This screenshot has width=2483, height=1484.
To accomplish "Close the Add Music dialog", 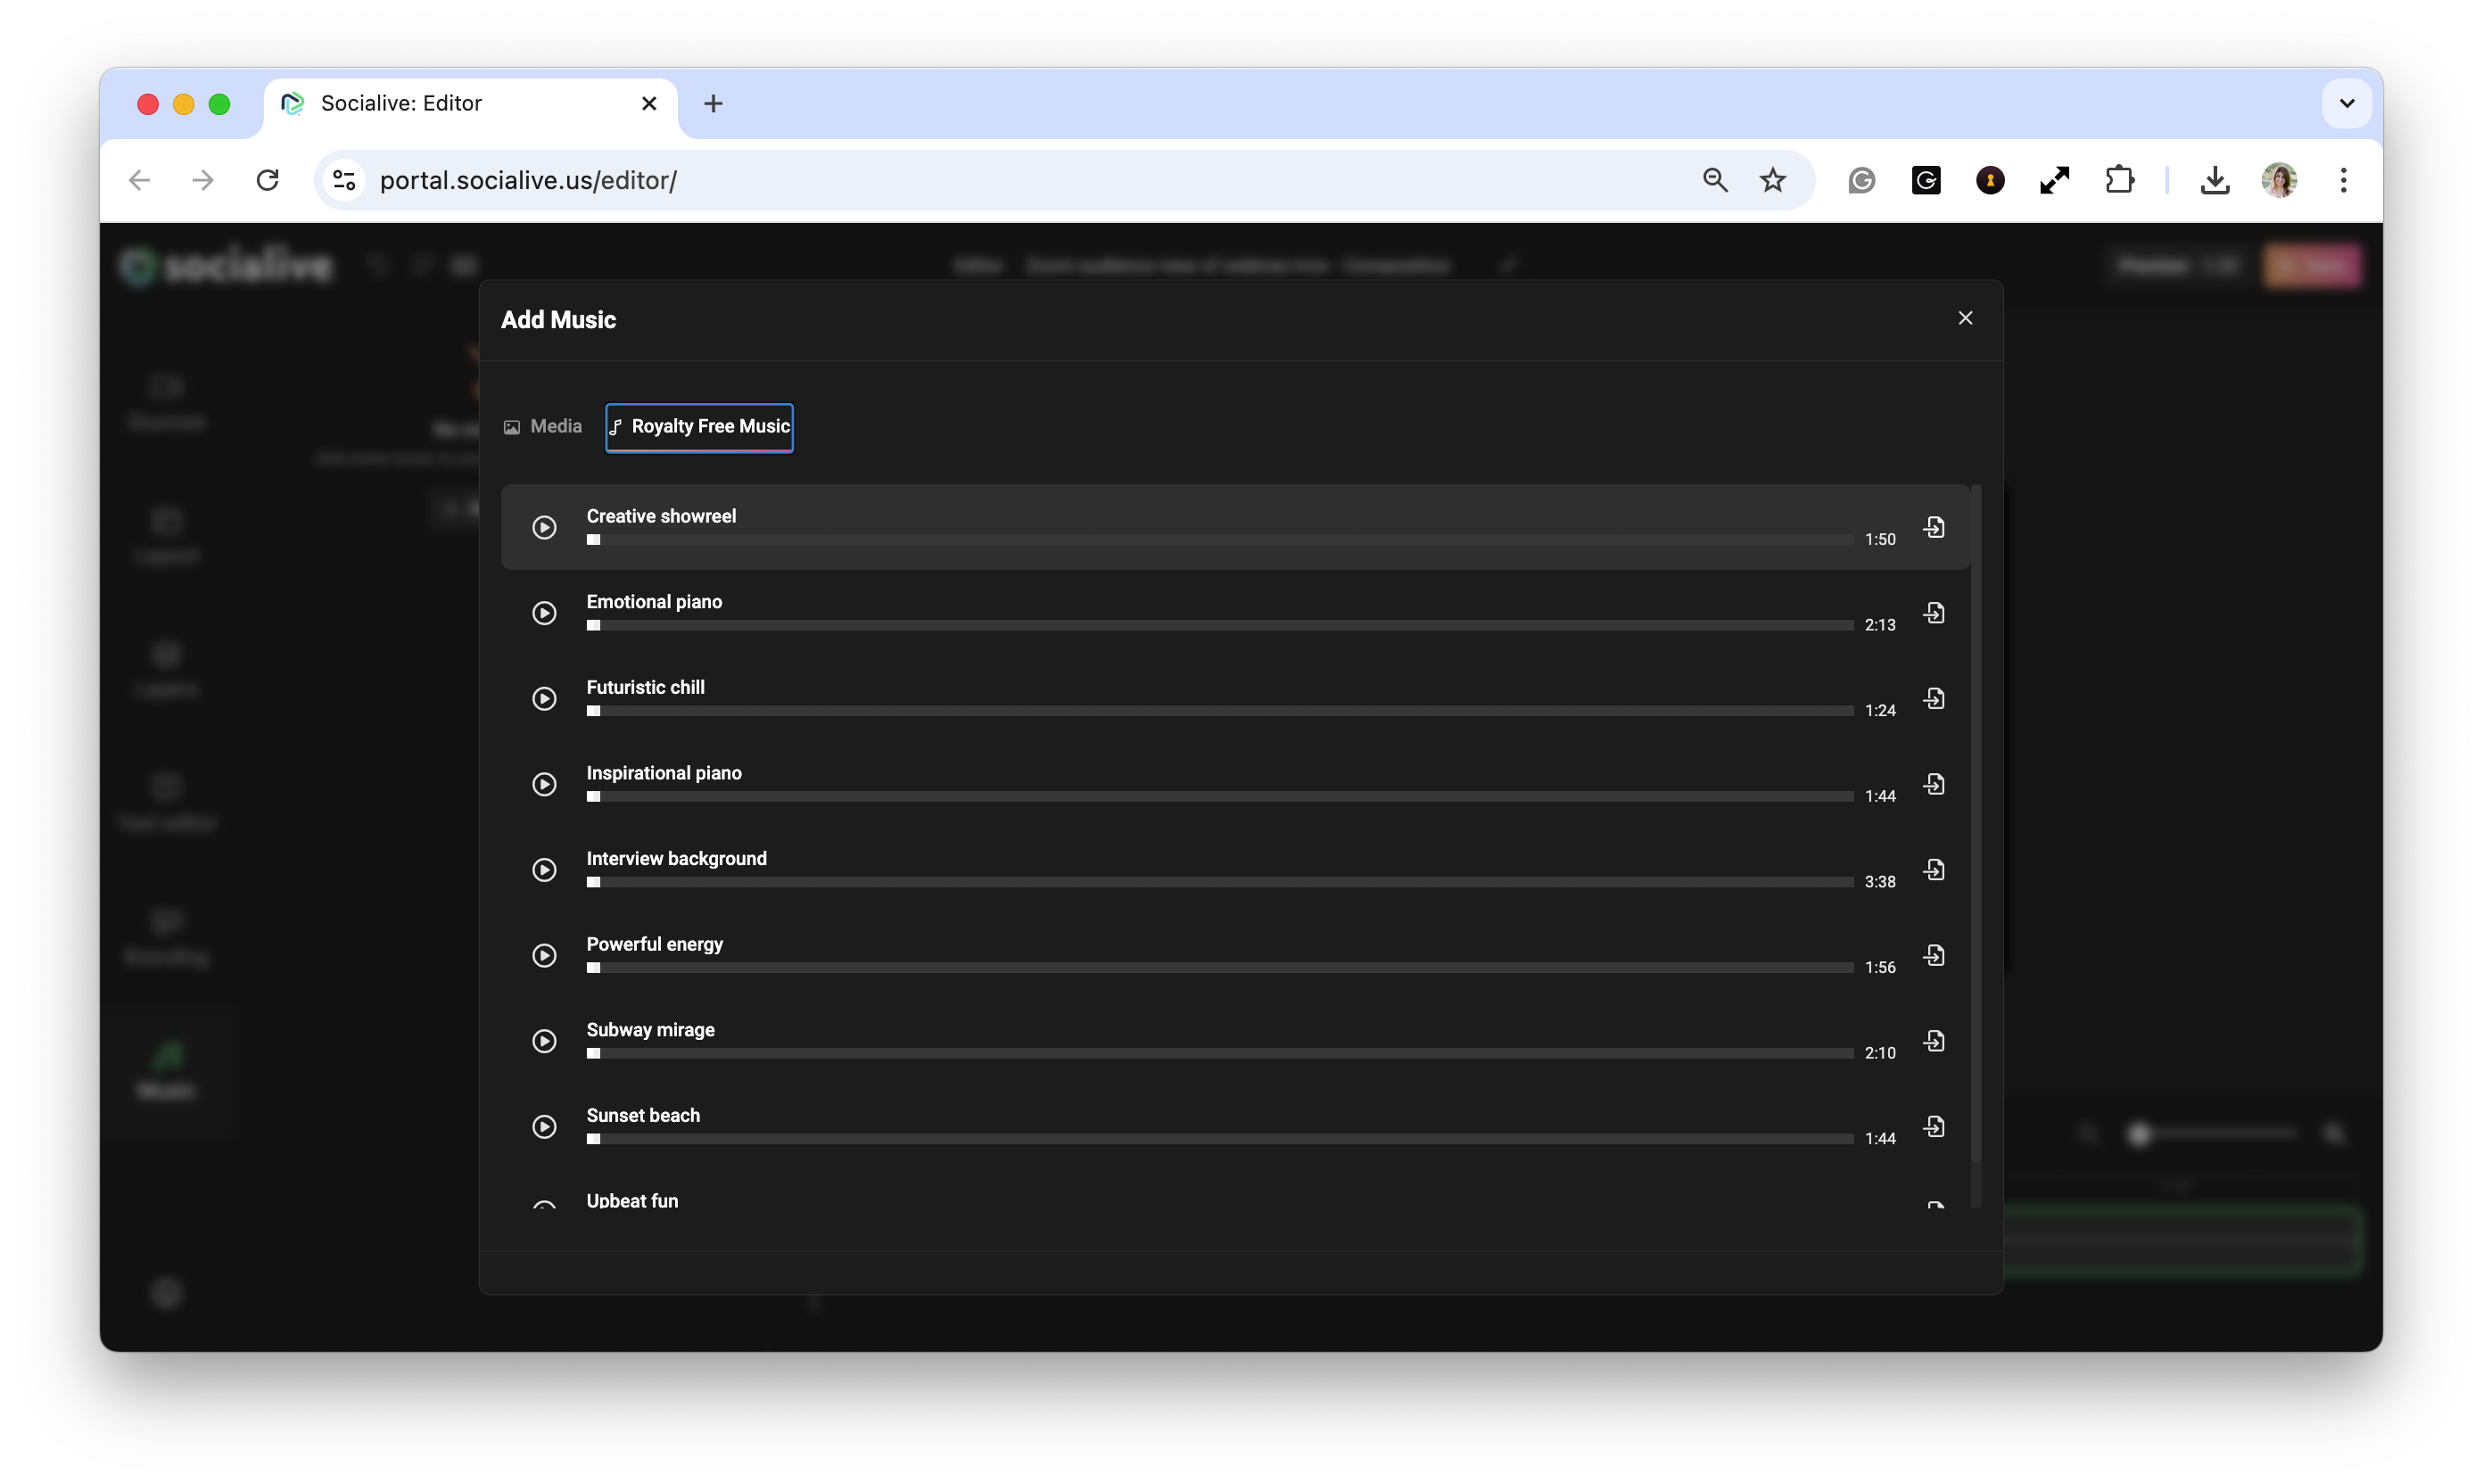I will [x=1965, y=318].
